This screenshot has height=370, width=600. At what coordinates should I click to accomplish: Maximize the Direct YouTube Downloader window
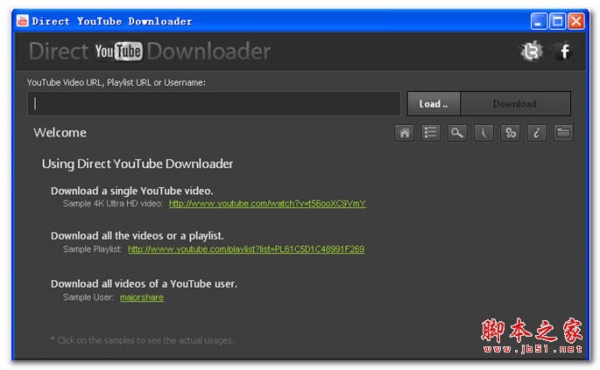(x=557, y=21)
